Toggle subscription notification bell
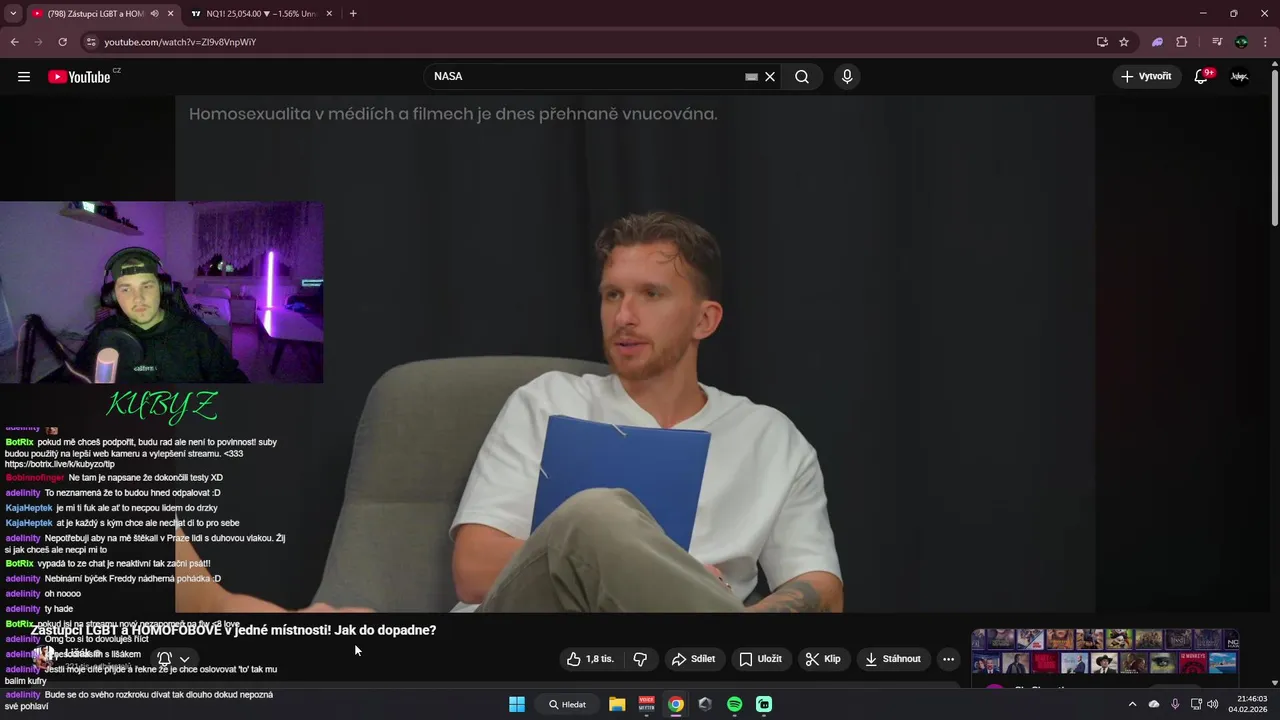This screenshot has width=1280, height=720. pyautogui.click(x=165, y=659)
